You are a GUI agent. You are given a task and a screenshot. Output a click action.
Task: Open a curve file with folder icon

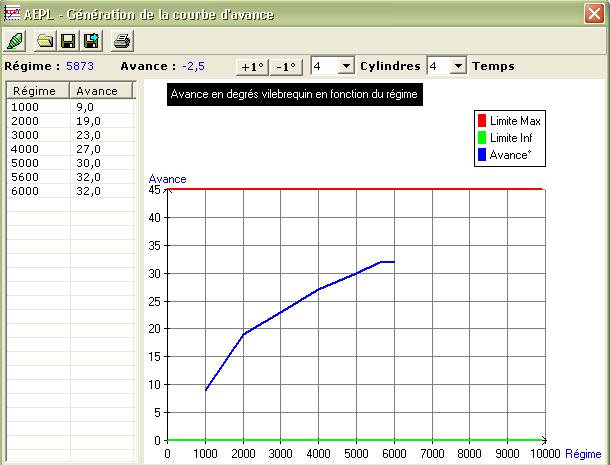pyautogui.click(x=45, y=41)
